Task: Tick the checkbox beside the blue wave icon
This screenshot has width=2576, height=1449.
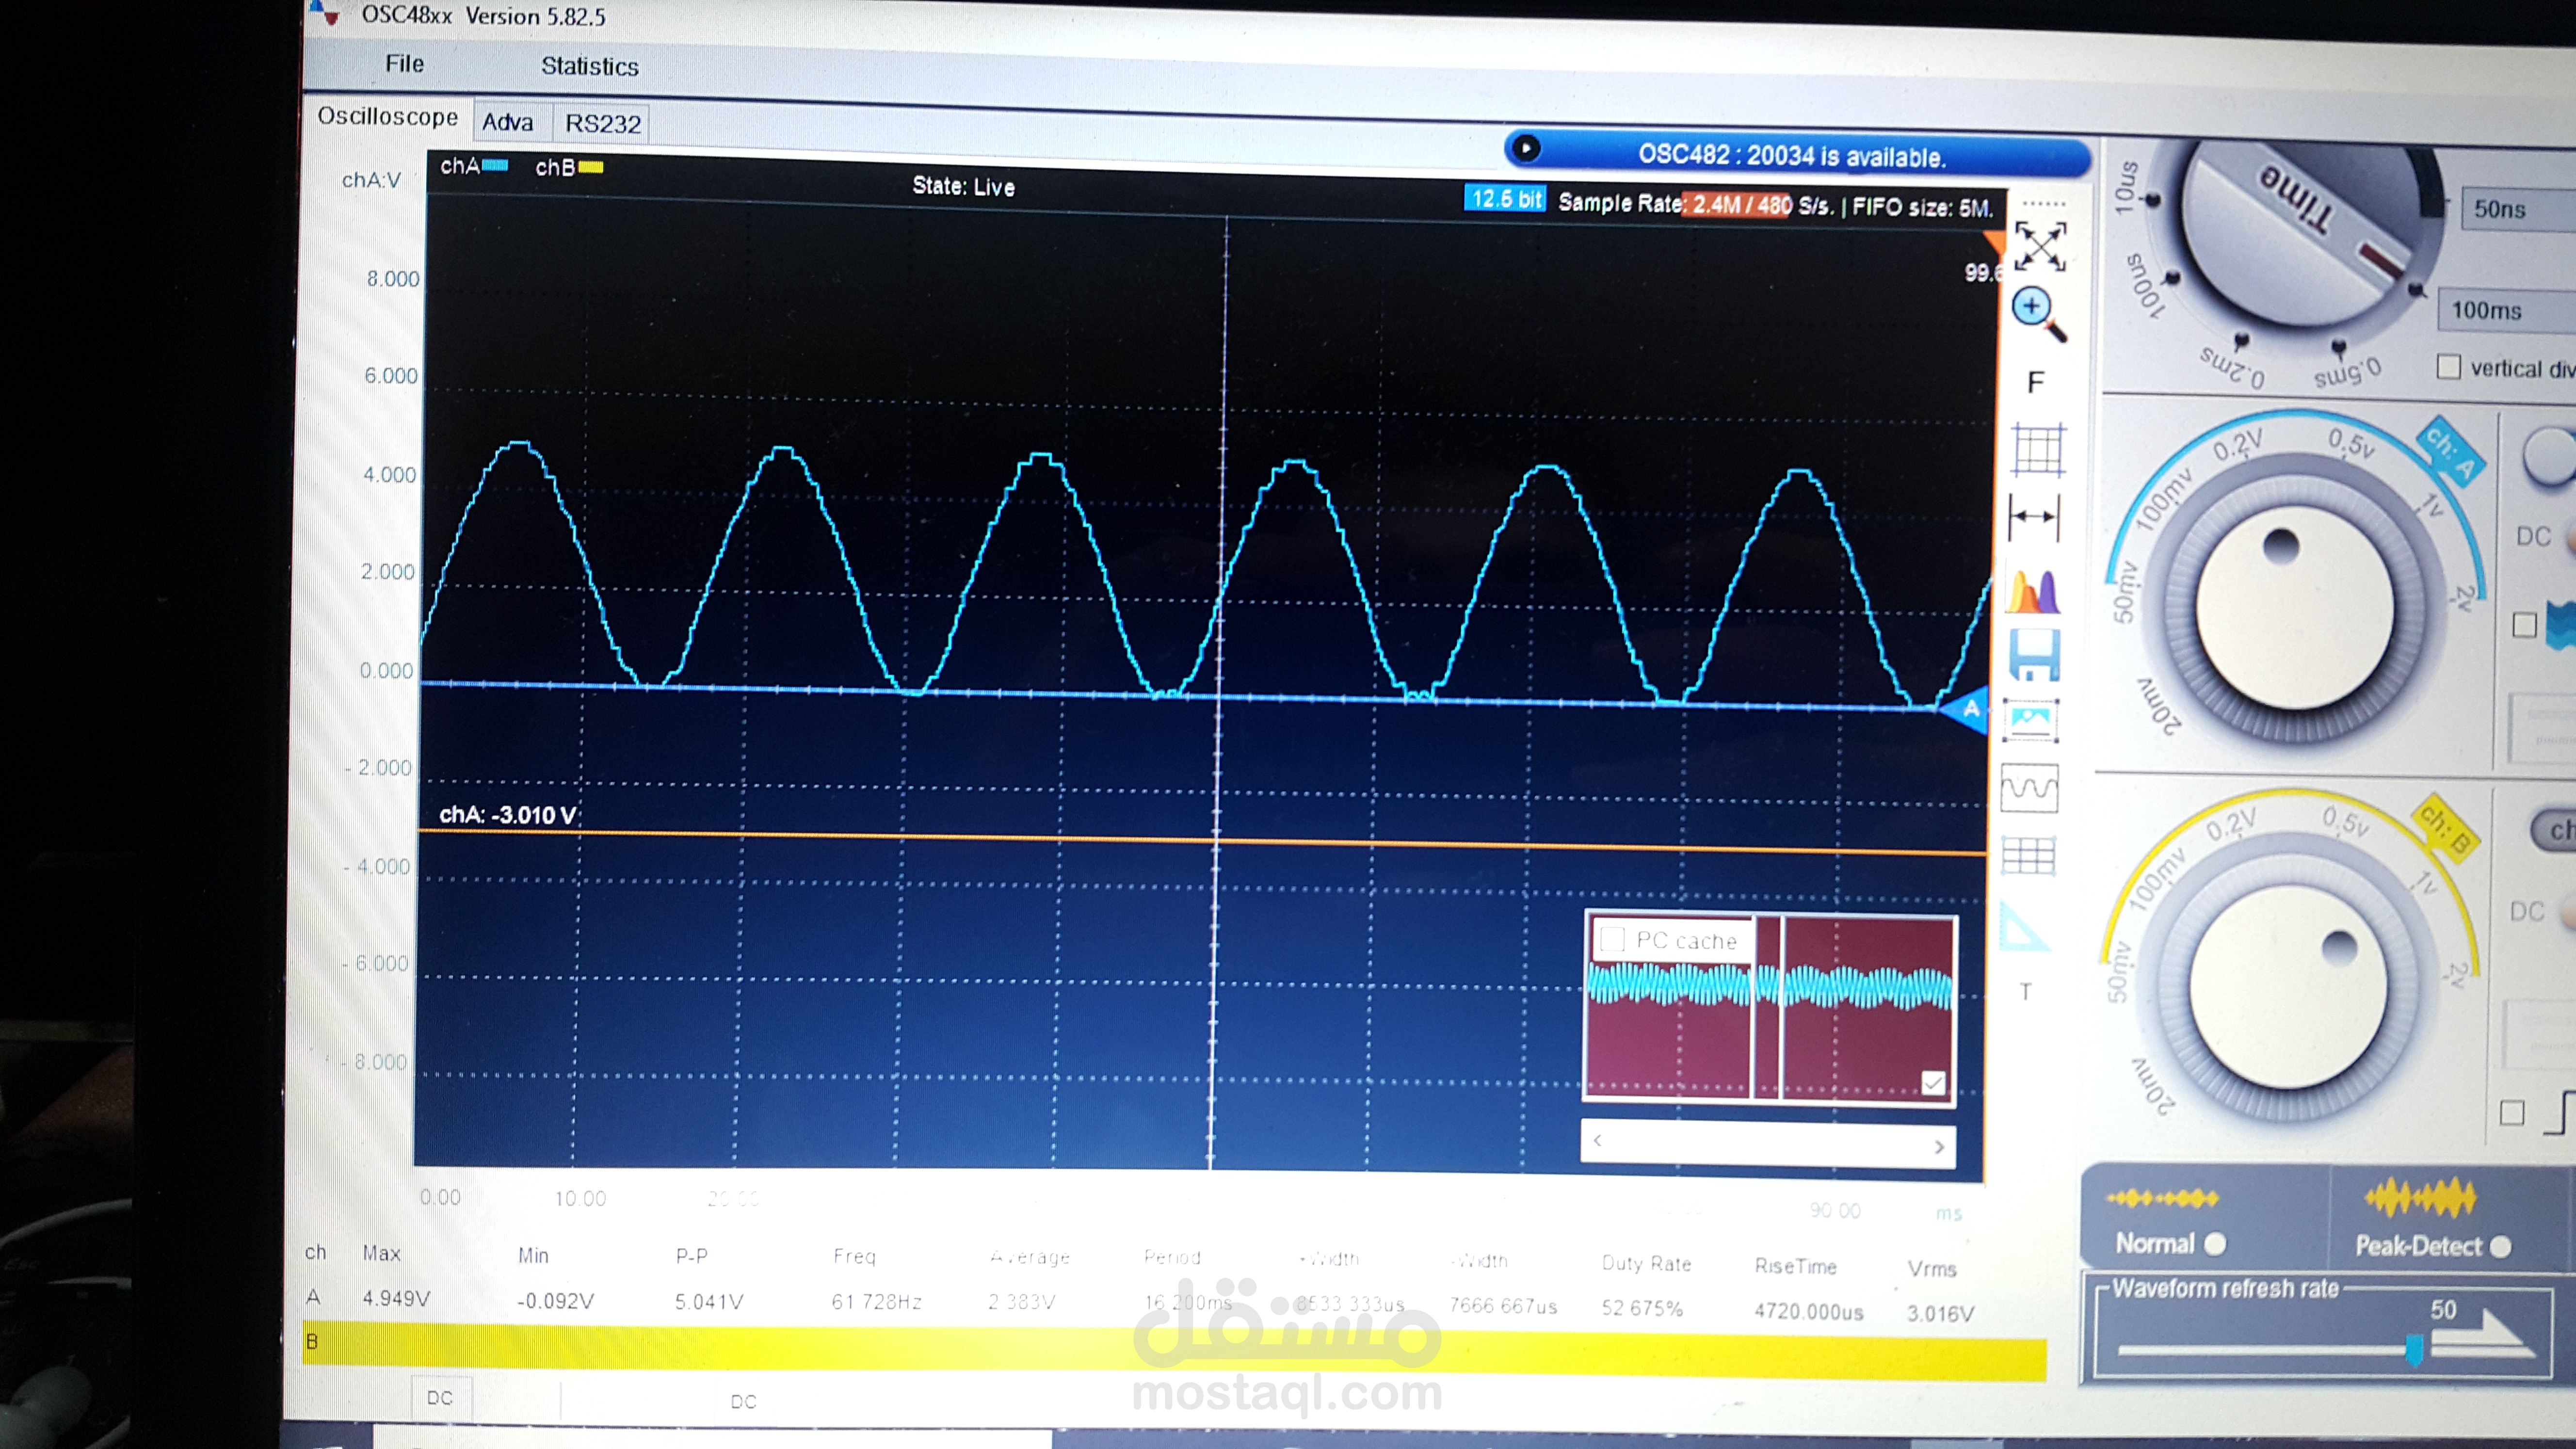Action: pos(2525,626)
